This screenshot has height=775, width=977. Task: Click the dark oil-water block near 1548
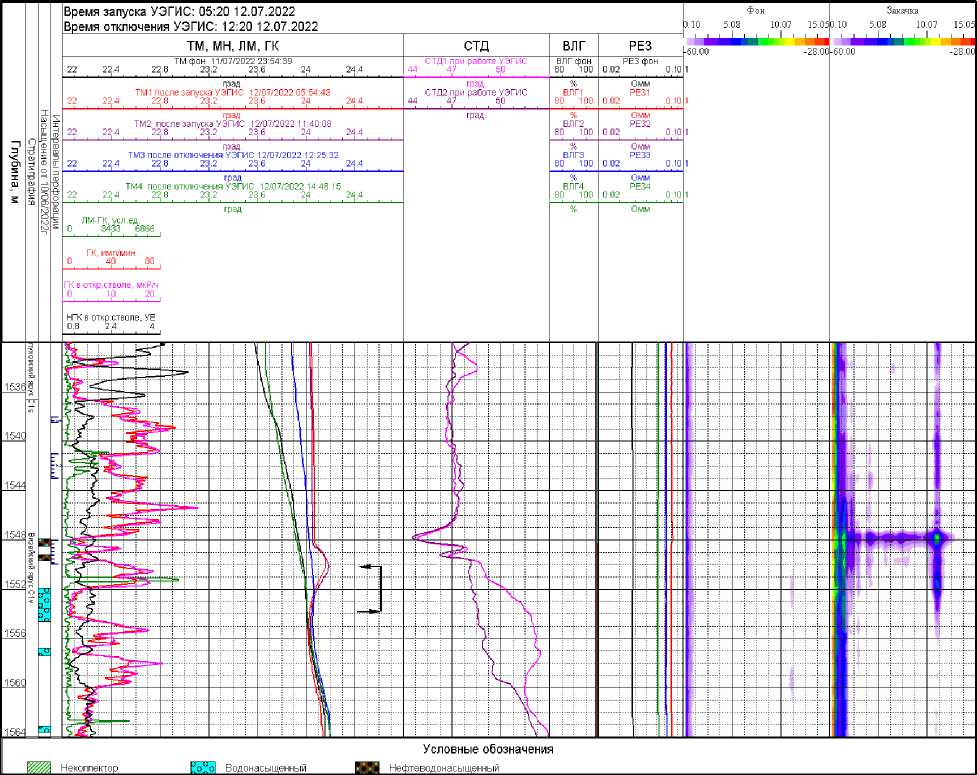pyautogui.click(x=44, y=543)
